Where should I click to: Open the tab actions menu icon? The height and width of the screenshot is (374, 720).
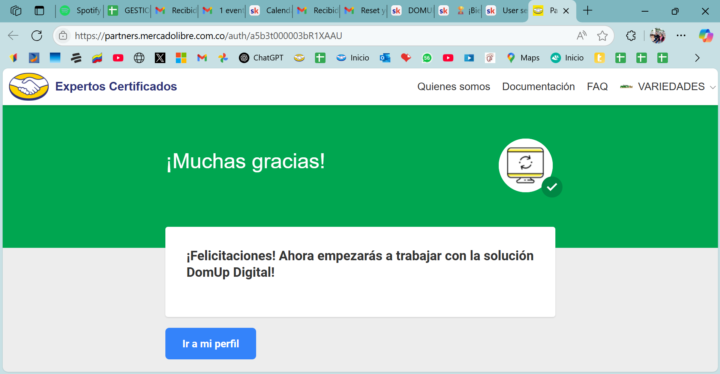click(39, 11)
